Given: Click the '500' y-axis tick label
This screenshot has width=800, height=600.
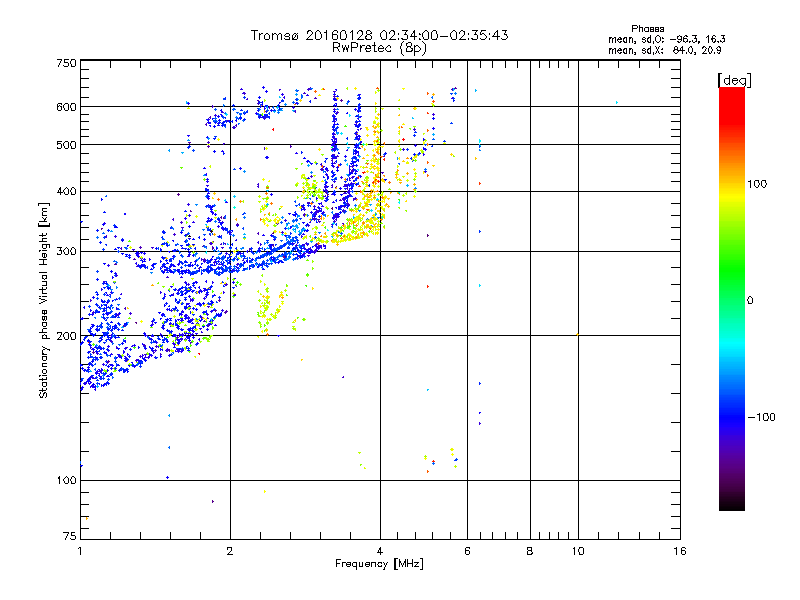Looking at the screenshot, I should click(66, 145).
